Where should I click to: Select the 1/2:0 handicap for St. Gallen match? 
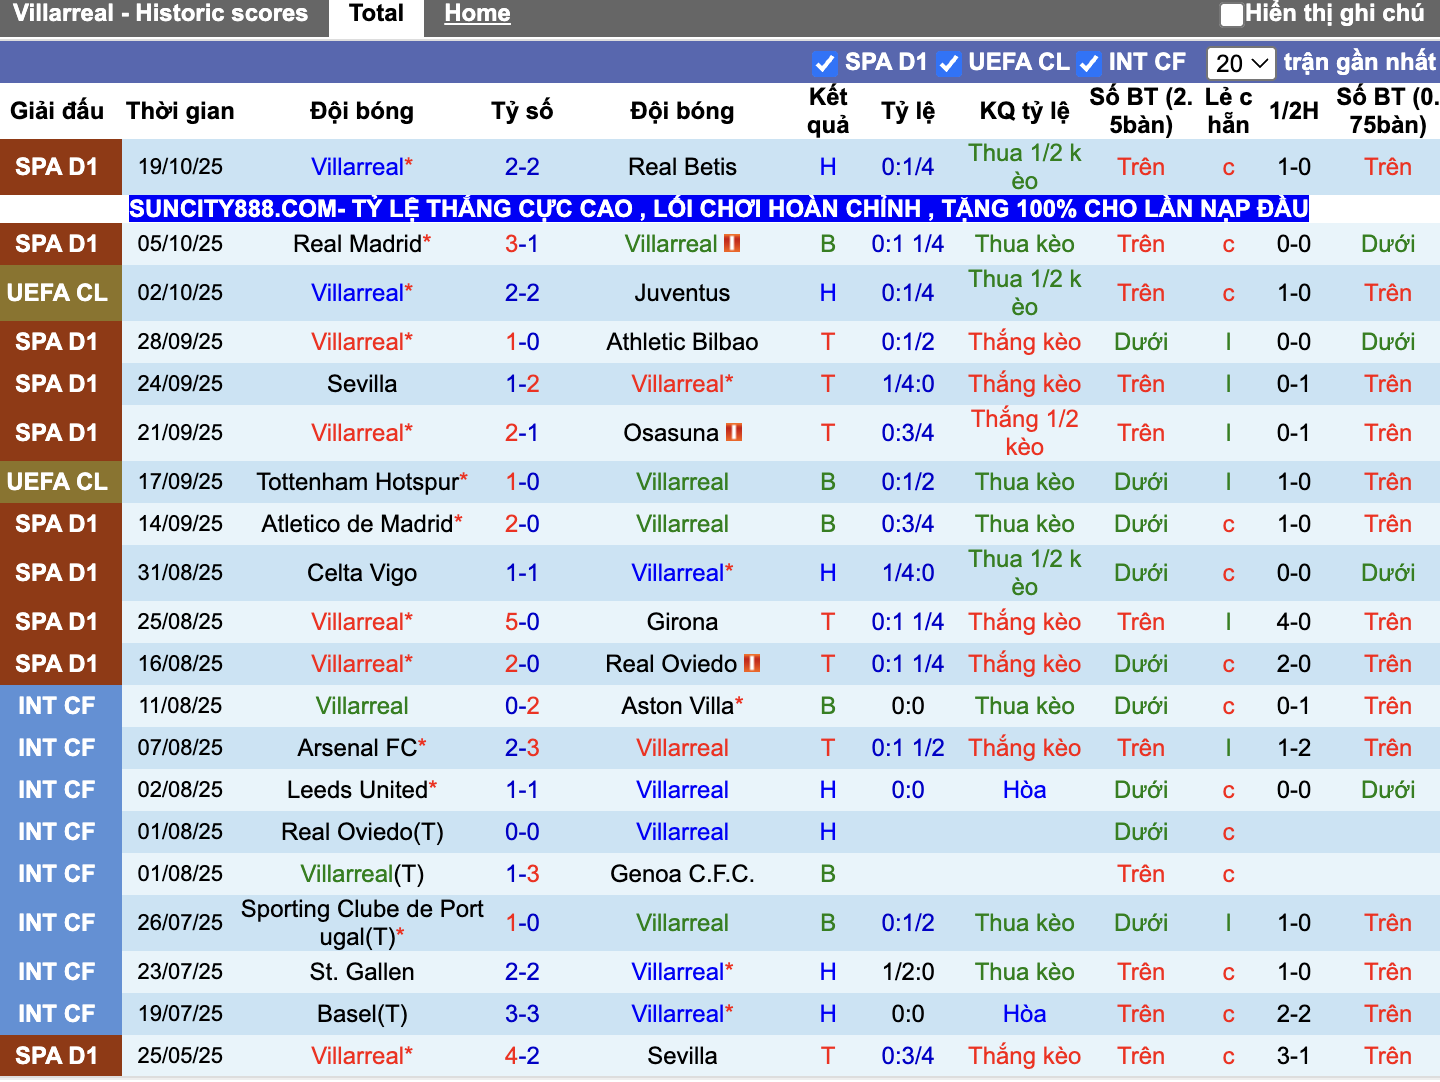click(x=908, y=972)
